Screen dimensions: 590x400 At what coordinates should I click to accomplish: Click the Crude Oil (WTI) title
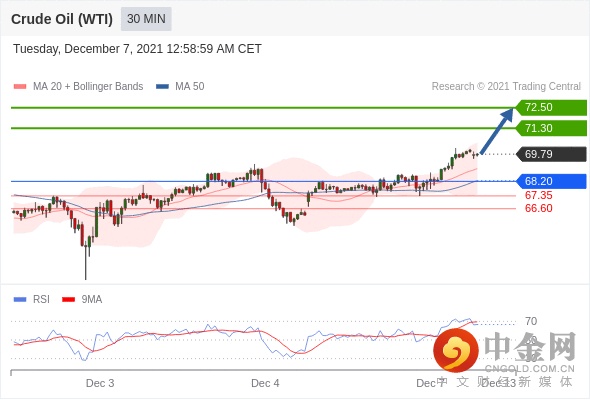(x=62, y=19)
